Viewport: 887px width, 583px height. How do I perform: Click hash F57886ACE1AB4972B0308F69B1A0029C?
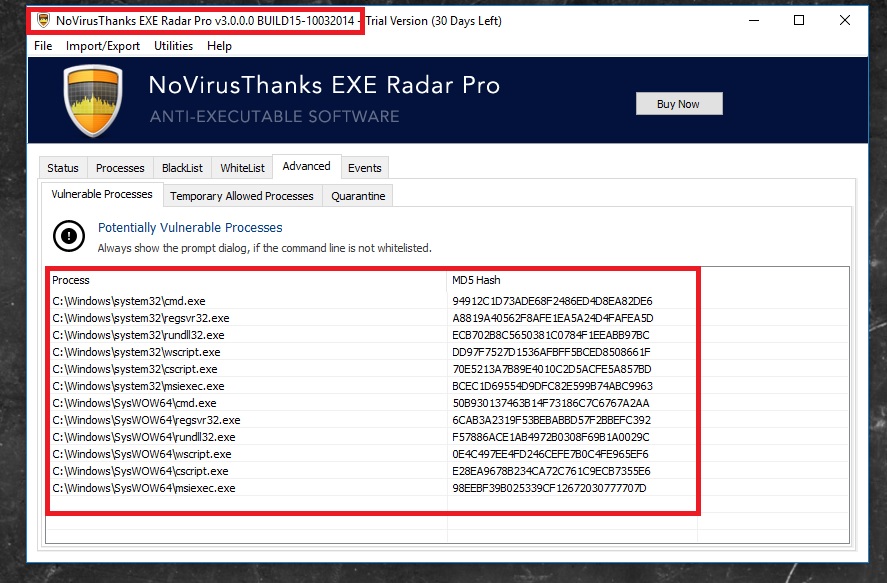pyautogui.click(x=551, y=437)
